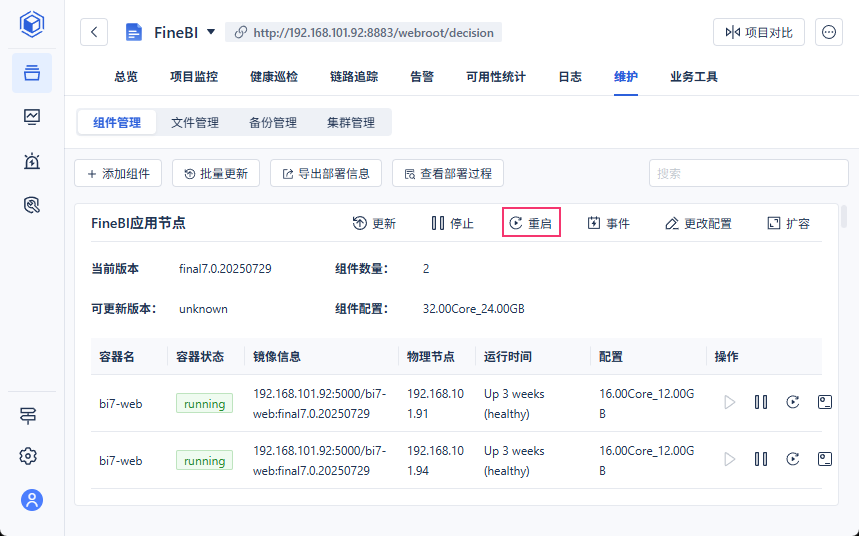Screen dimensions: 859x536
Task: Expand the FineBI project dropdown arrow
Action: pyautogui.click(x=211, y=32)
